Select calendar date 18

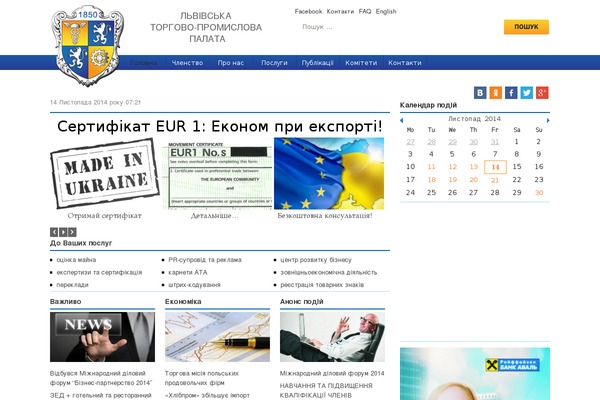coord(432,180)
